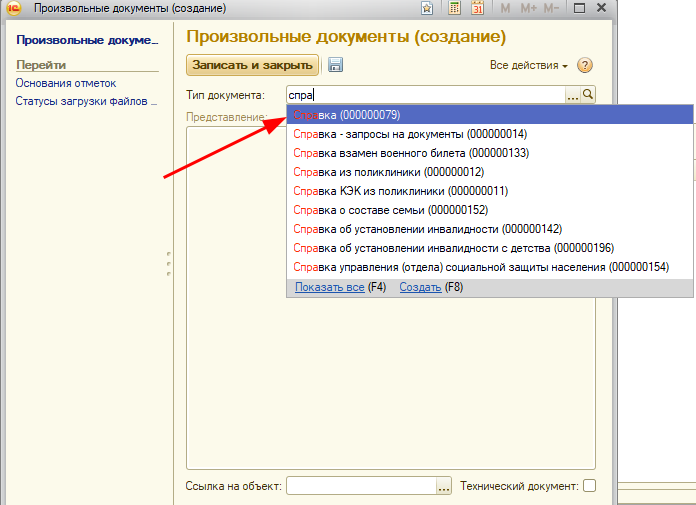Click the Показать все link
696x505 pixels.
pos(329,287)
